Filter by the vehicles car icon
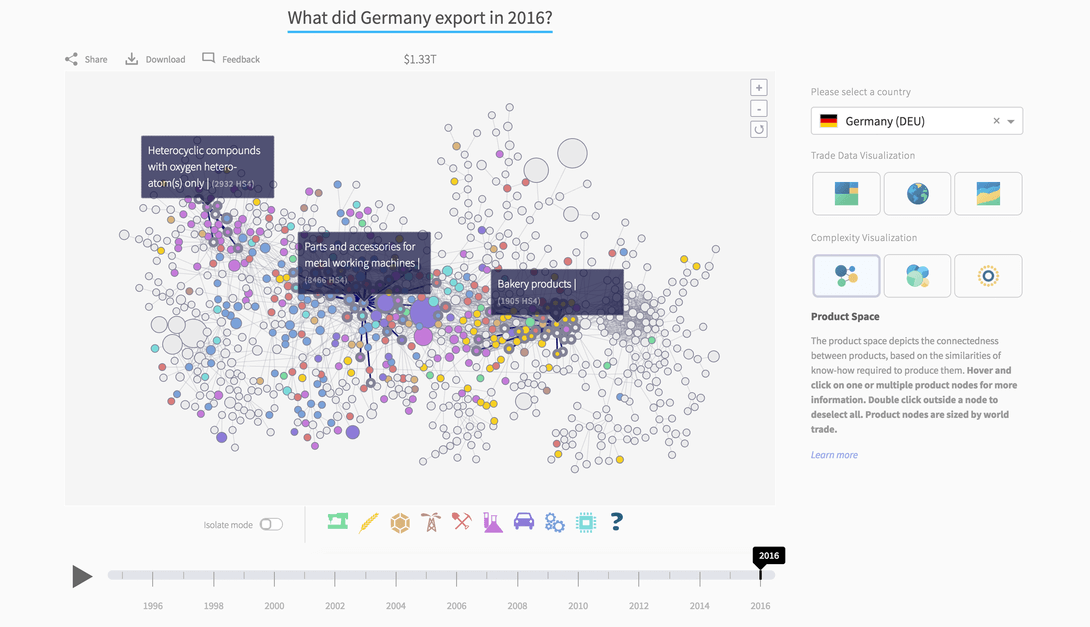Screen dimensions: 1090x627 pyautogui.click(x=524, y=522)
